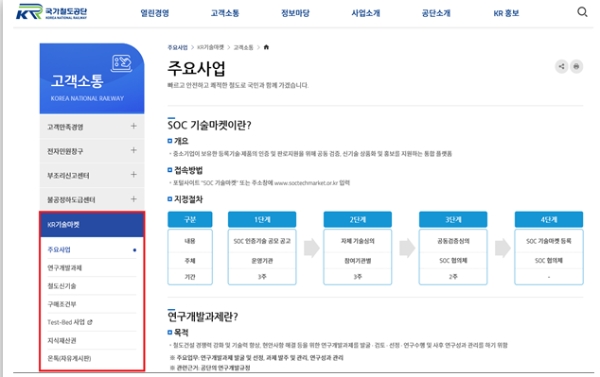
Task: Click the 고객만족경영 sidebar label
Action: tap(65, 127)
